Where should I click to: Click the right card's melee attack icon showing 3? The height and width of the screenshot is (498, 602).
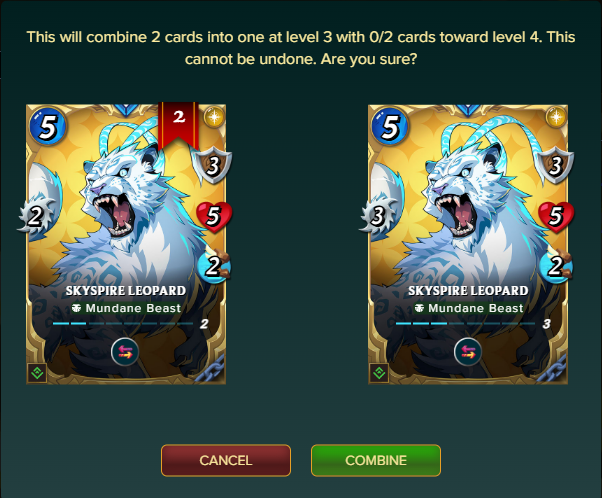click(x=378, y=216)
